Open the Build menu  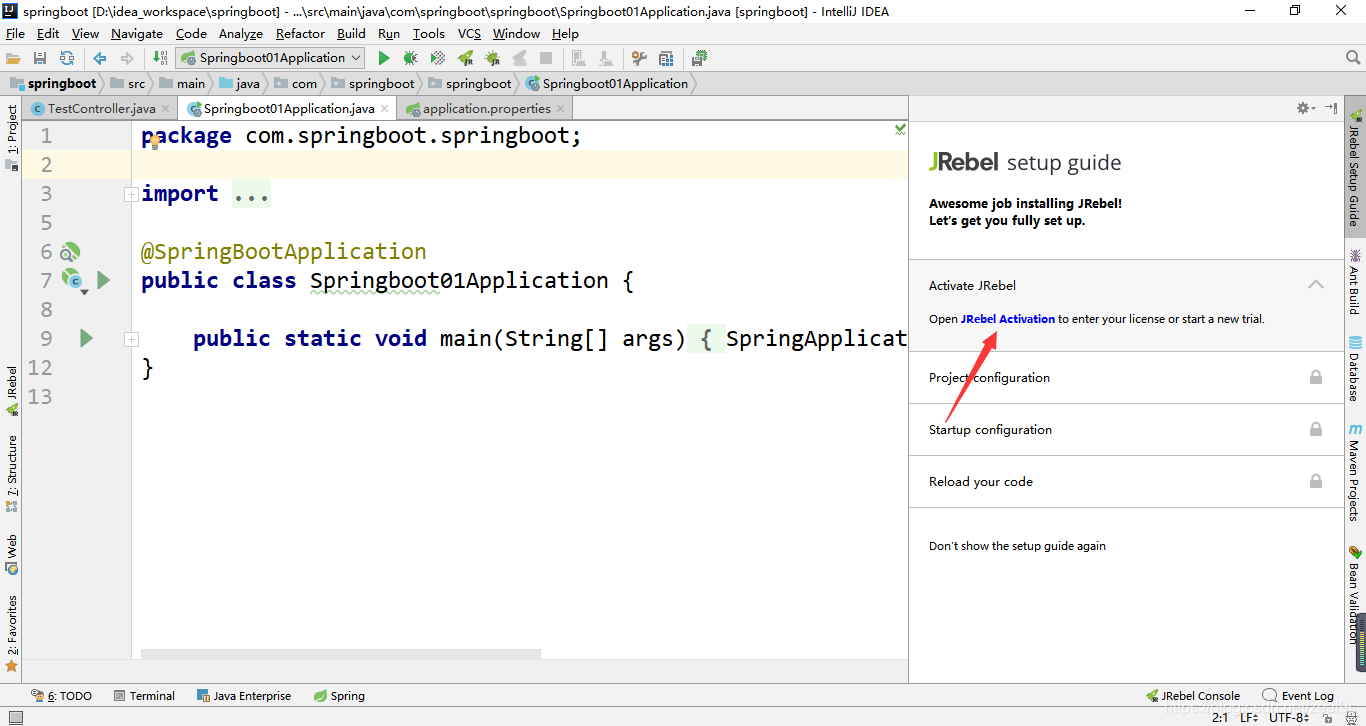pyautogui.click(x=351, y=33)
